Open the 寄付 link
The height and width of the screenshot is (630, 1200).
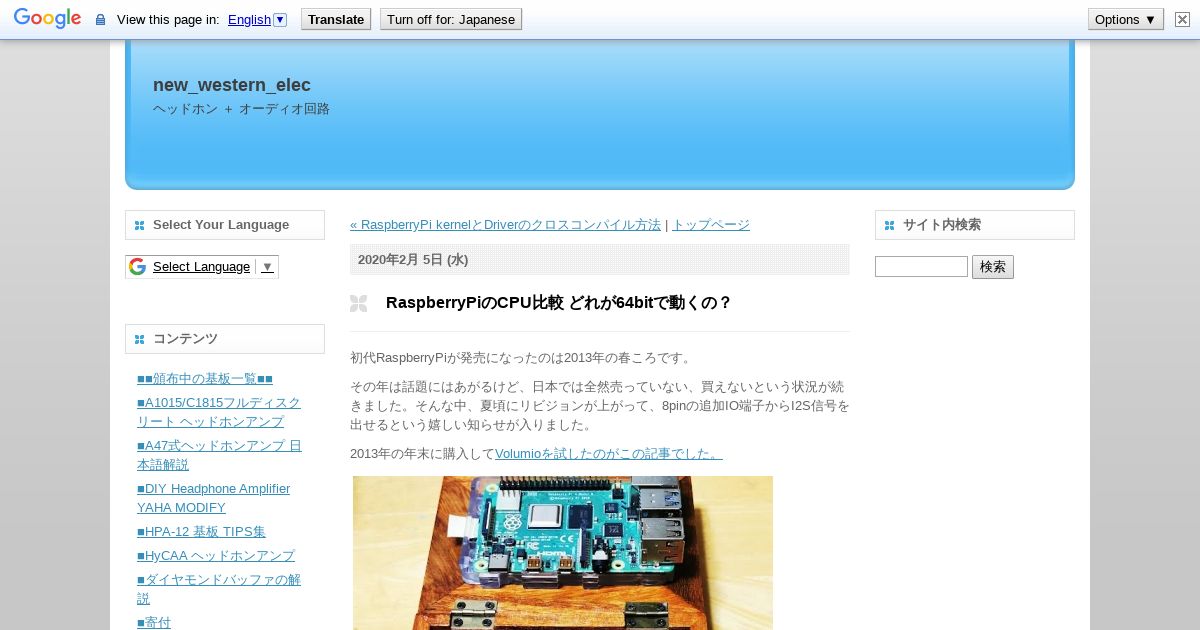pos(154,622)
